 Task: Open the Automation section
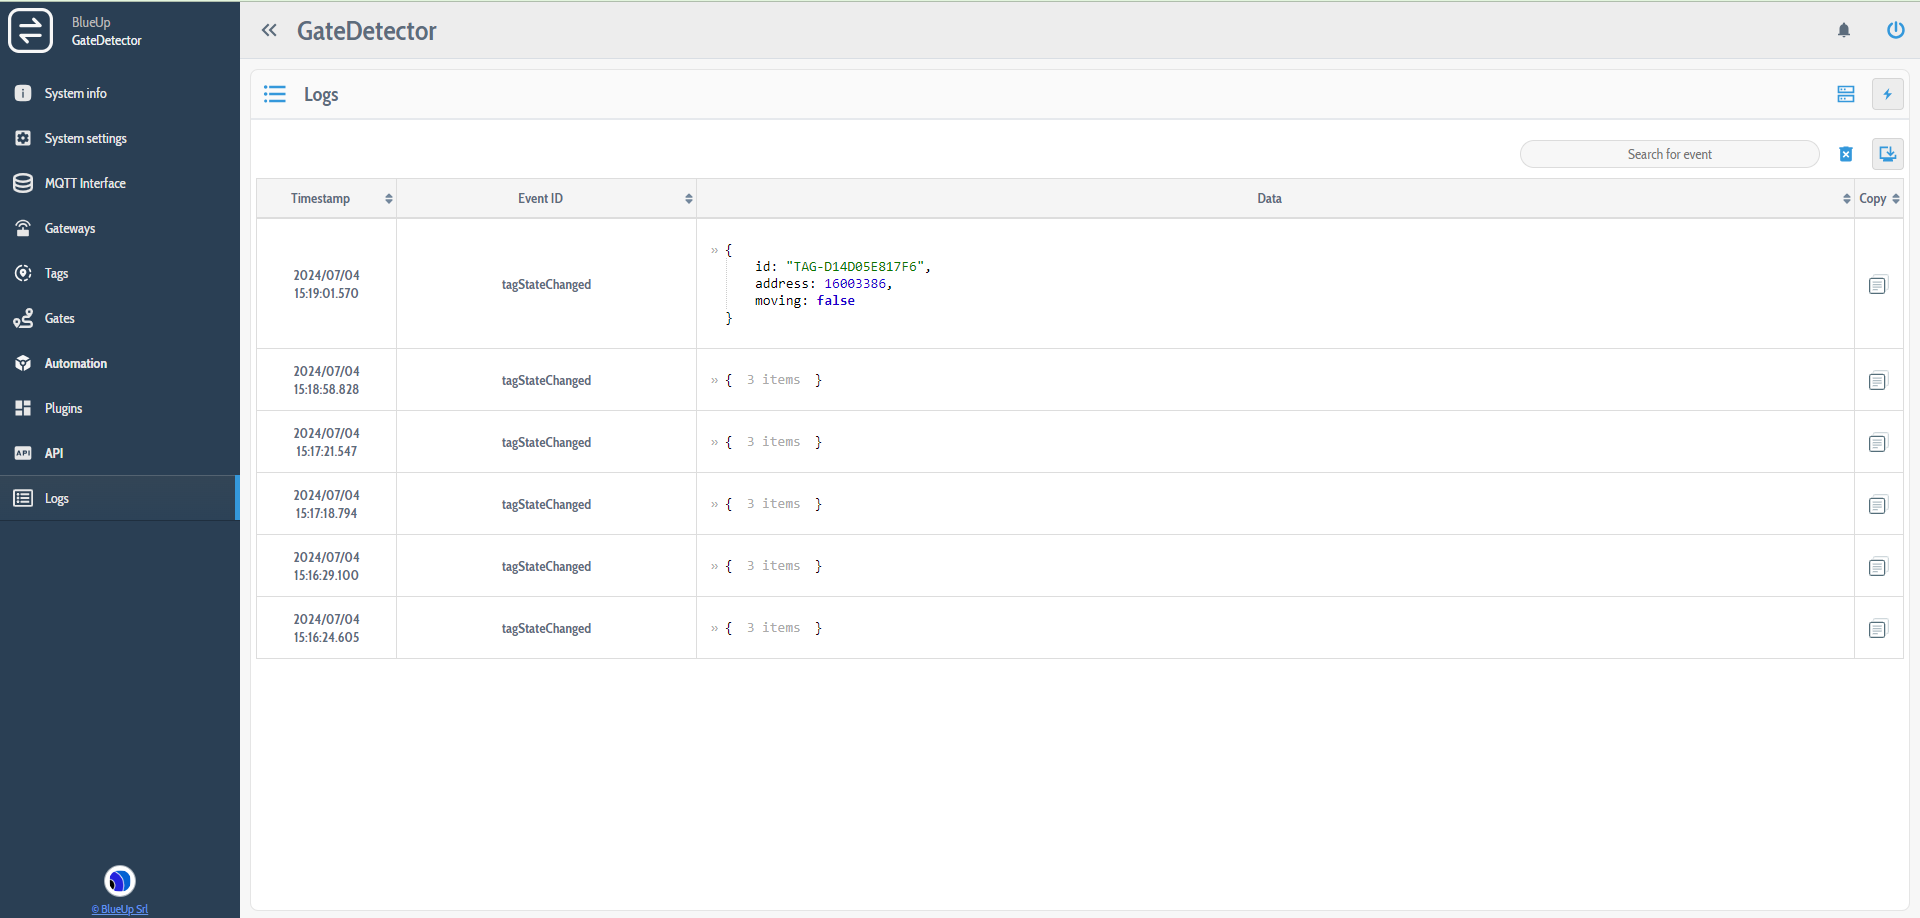(x=75, y=363)
